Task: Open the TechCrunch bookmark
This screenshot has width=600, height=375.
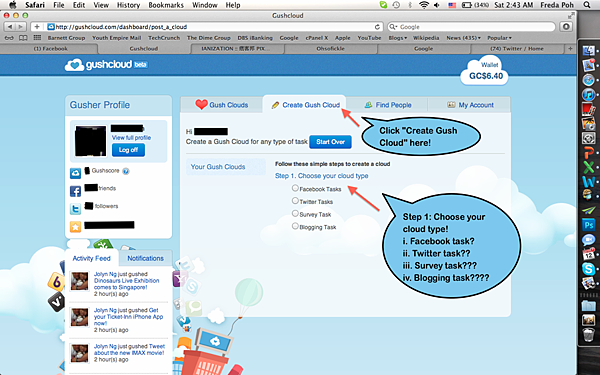Action: [164, 38]
